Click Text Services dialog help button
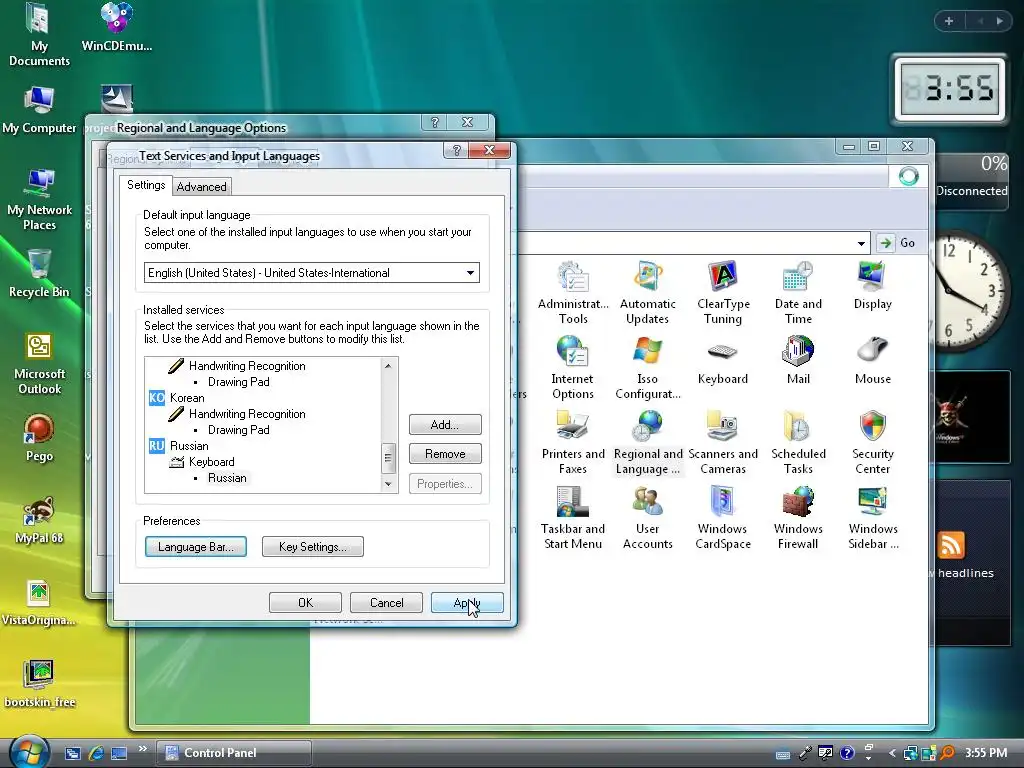Image resolution: width=1024 pixels, height=768 pixels. 456,151
